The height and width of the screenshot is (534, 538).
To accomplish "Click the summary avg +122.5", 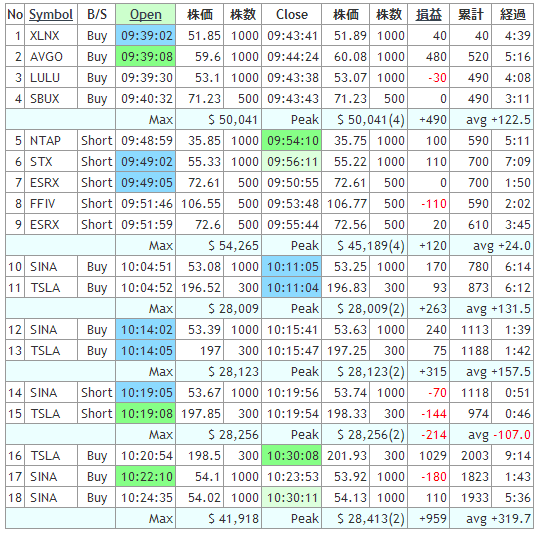I will click(498, 119).
